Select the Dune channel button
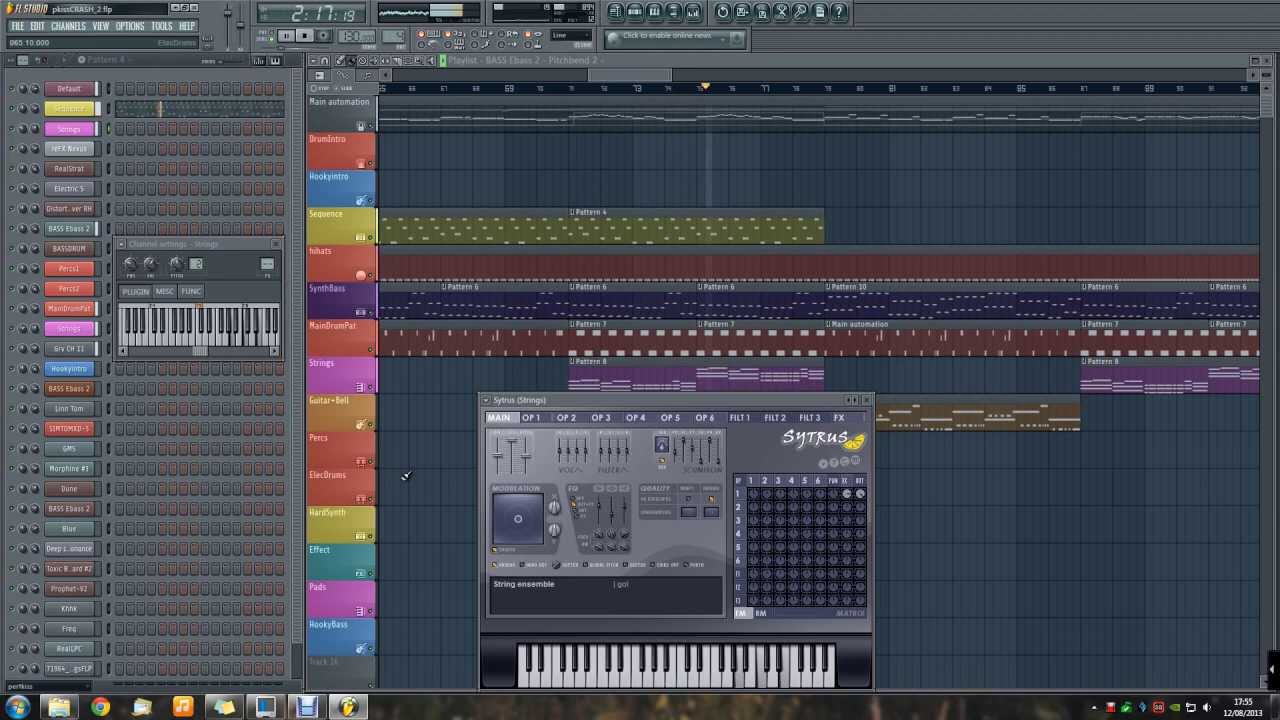 point(69,488)
